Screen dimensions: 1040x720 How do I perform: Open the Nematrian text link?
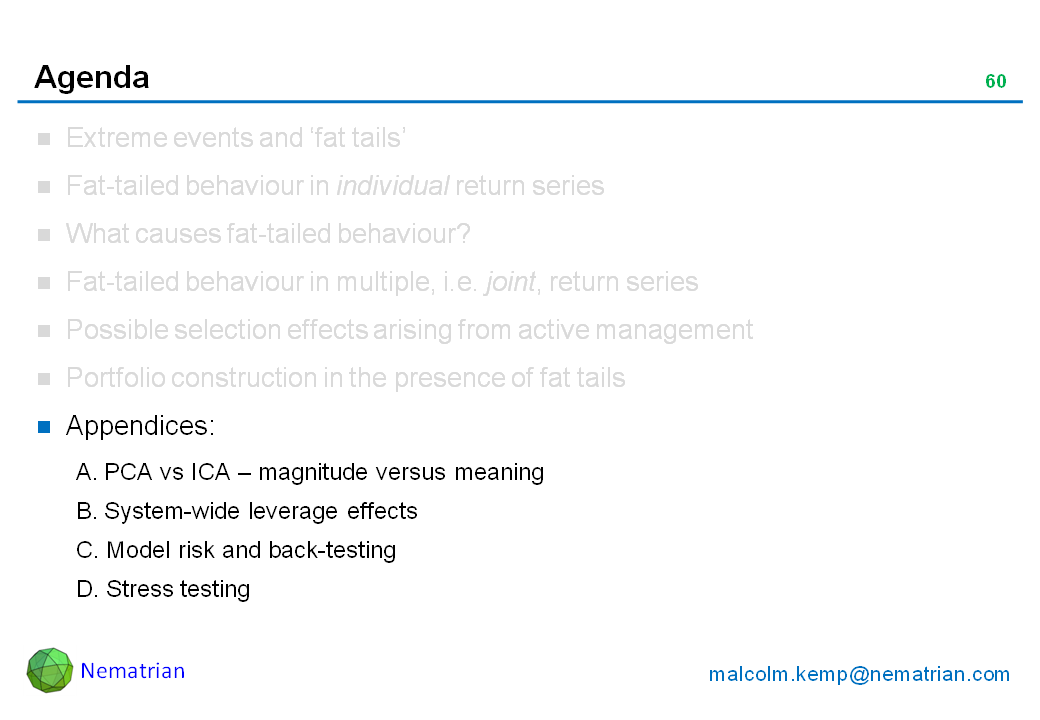pyautogui.click(x=133, y=671)
